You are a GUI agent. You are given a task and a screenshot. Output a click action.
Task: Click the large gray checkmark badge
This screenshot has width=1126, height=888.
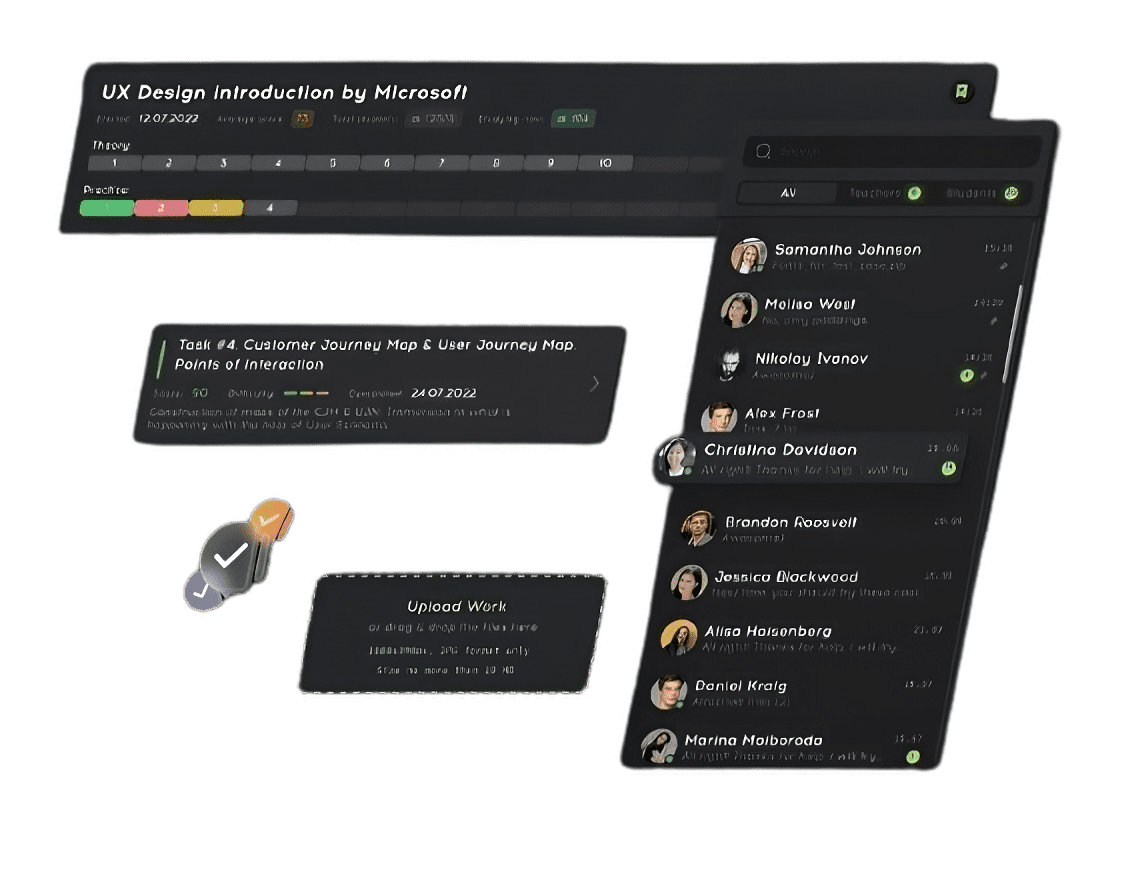click(x=229, y=558)
